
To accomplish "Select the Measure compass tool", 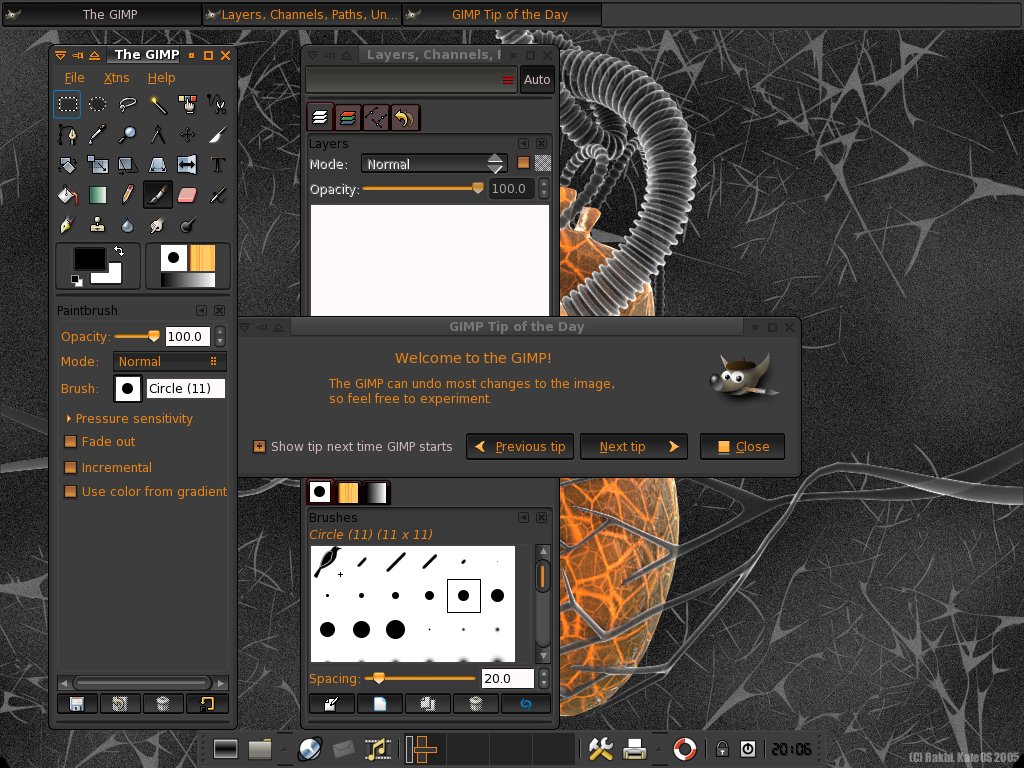I will point(157,135).
